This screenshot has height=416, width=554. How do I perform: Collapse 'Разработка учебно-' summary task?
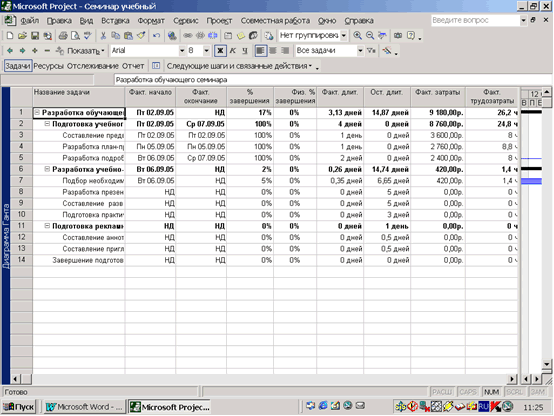pos(47,169)
